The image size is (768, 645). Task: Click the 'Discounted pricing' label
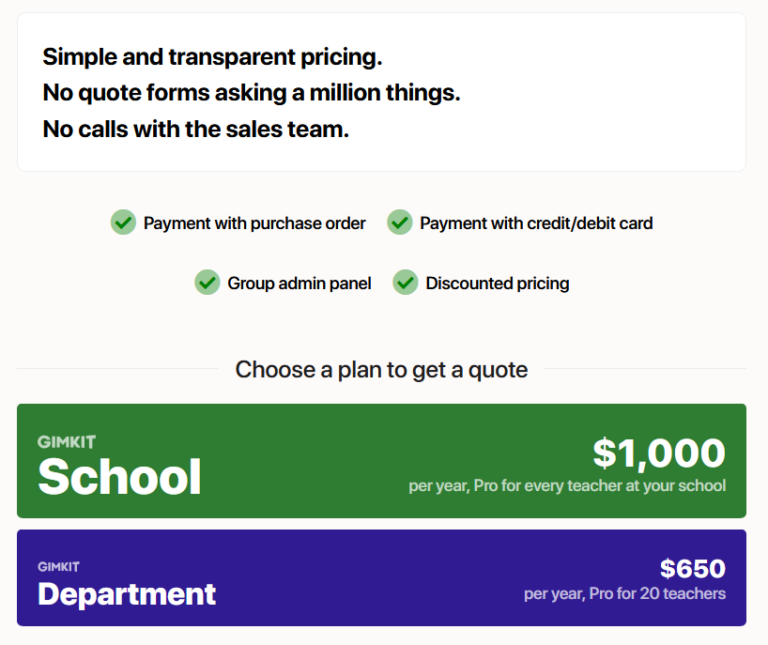point(497,283)
